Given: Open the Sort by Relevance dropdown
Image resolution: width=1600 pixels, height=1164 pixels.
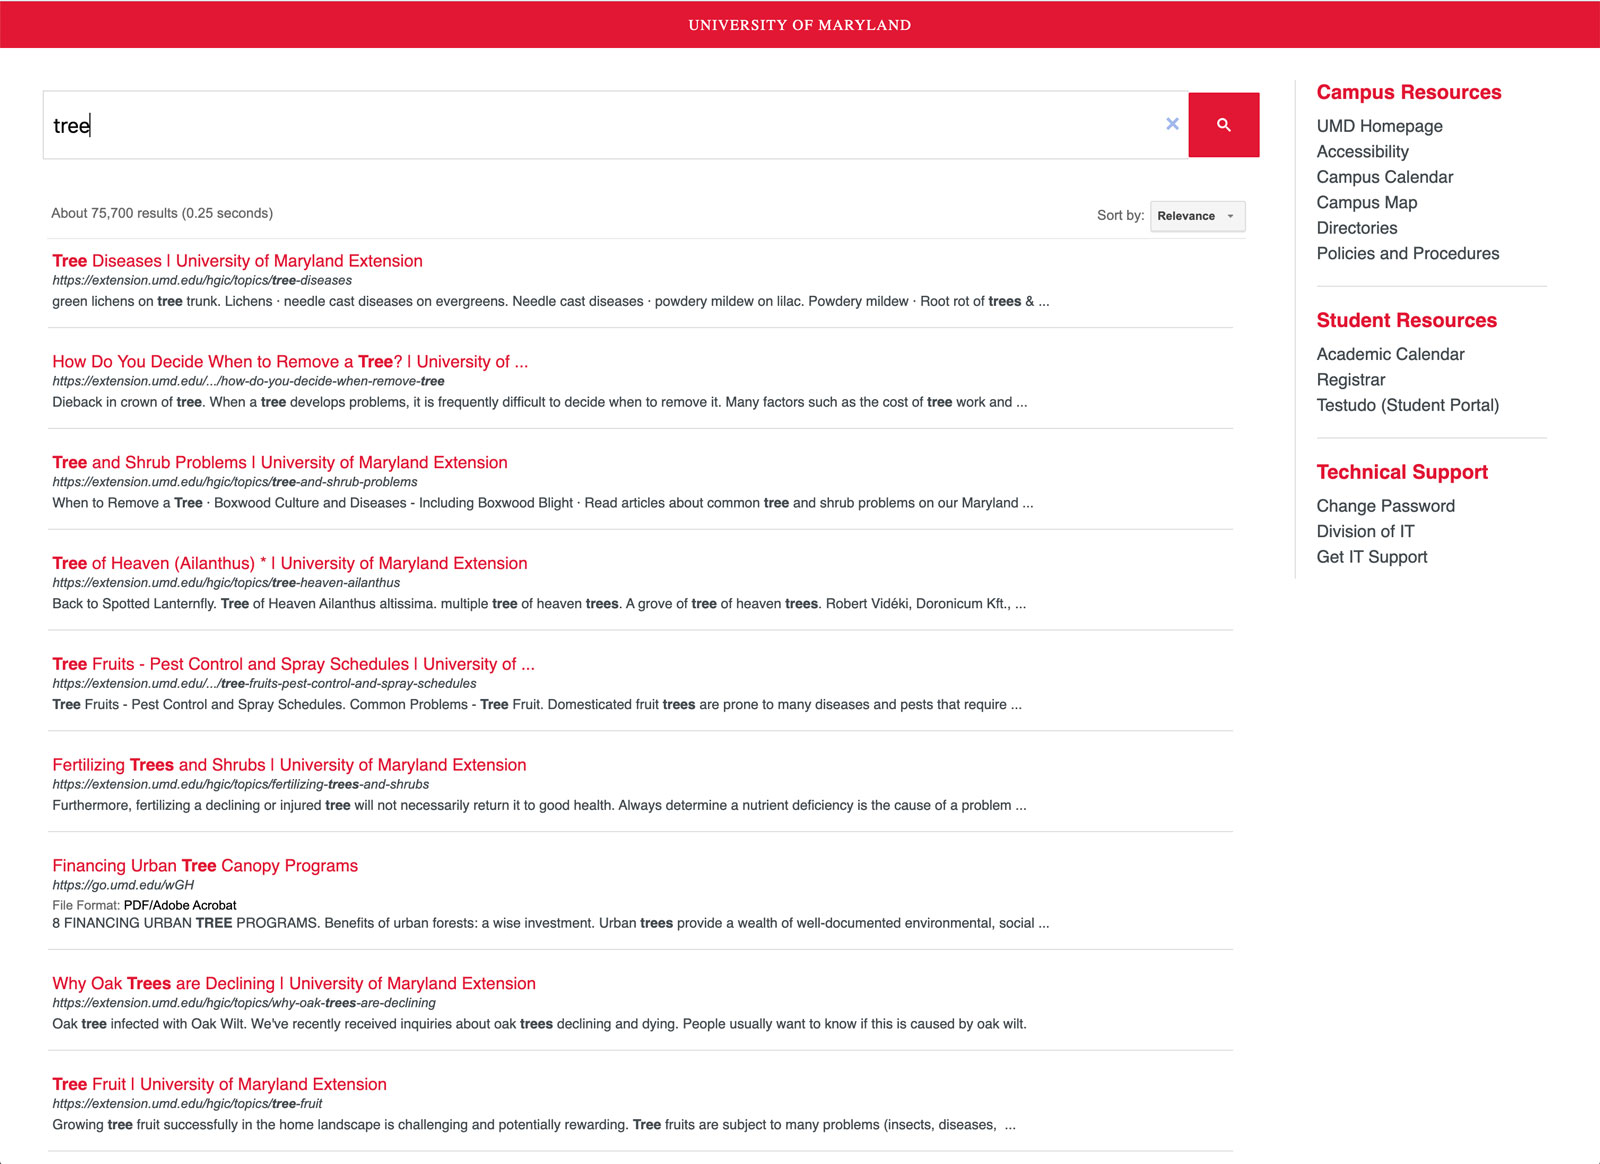Looking at the screenshot, I should click(1197, 216).
